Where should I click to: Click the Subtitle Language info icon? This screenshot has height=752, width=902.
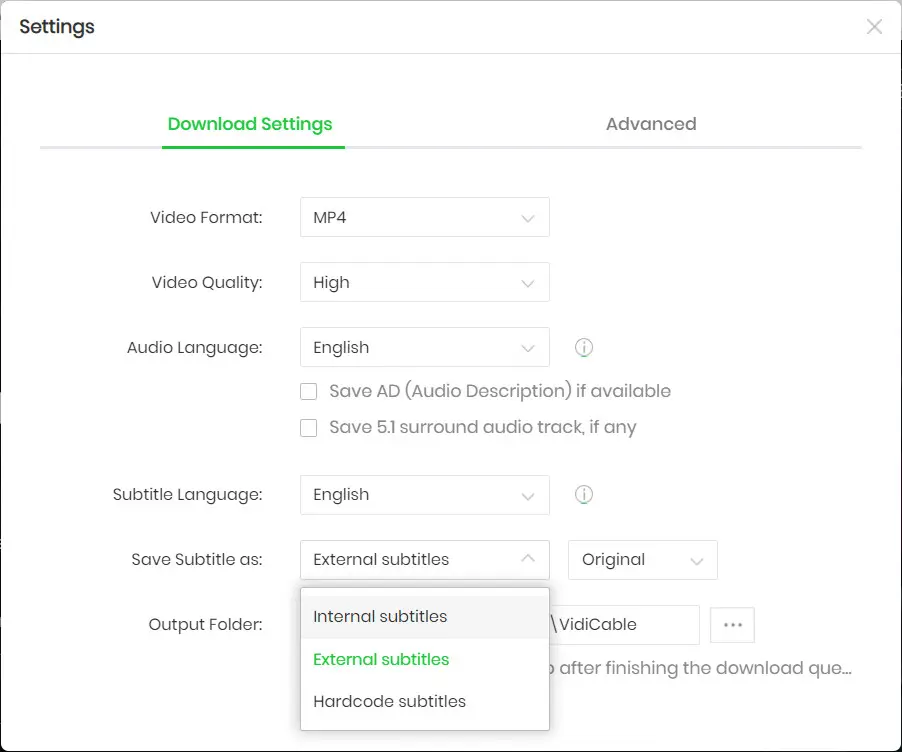[583, 495]
